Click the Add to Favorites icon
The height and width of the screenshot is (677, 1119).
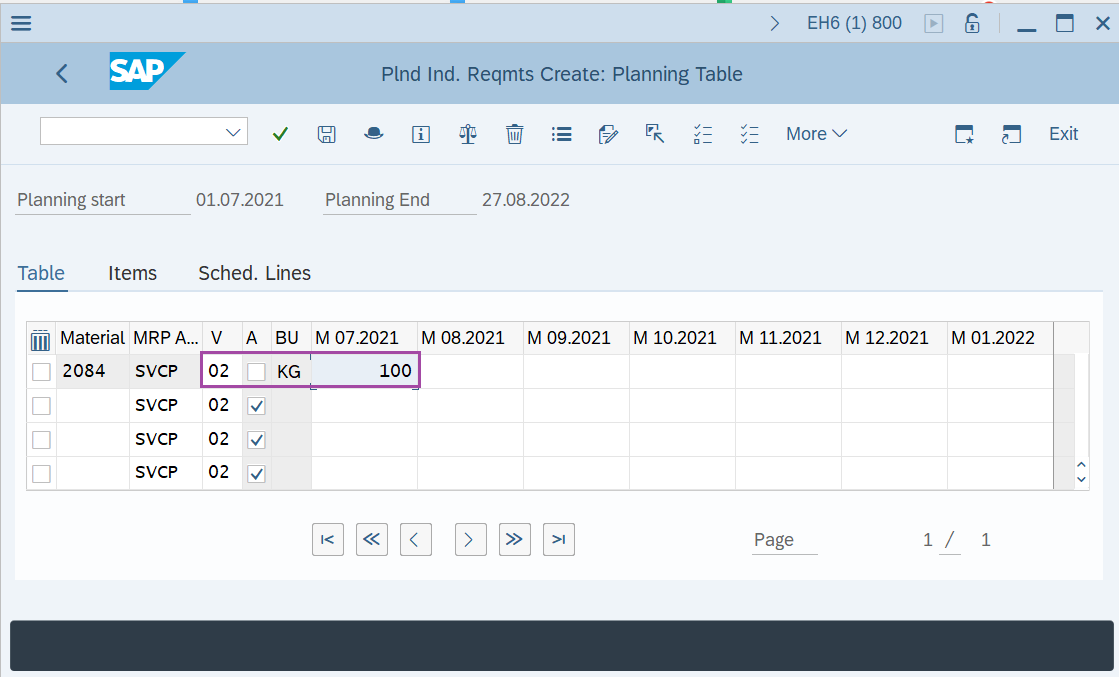click(963, 133)
